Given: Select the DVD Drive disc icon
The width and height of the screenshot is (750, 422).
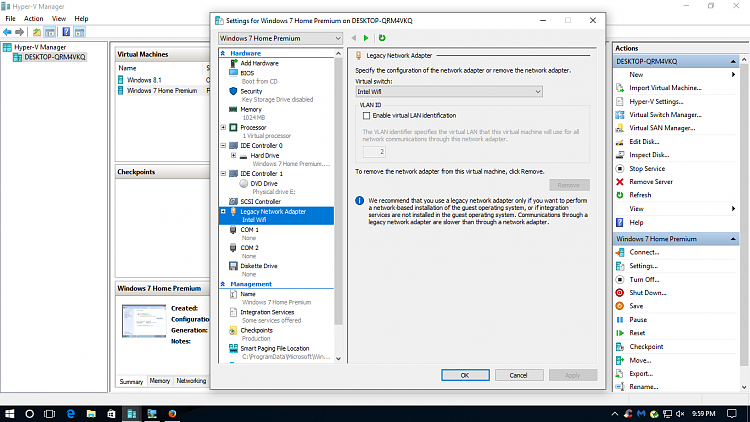Looking at the screenshot, I should [243, 183].
